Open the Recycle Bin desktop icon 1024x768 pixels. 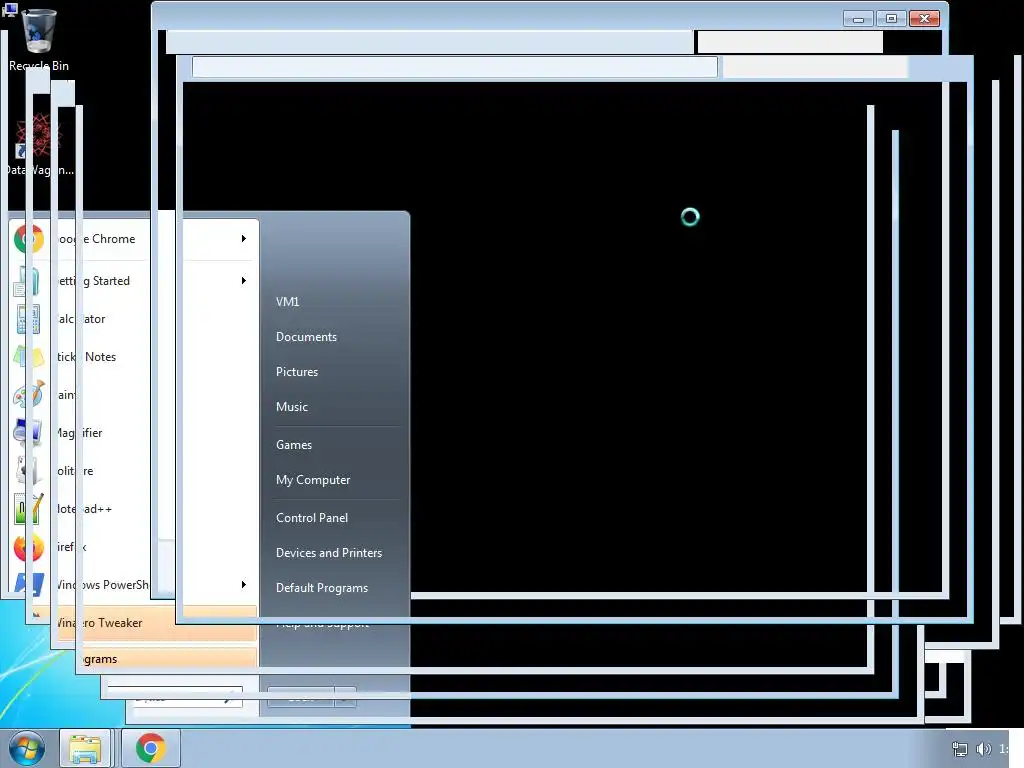[39, 30]
